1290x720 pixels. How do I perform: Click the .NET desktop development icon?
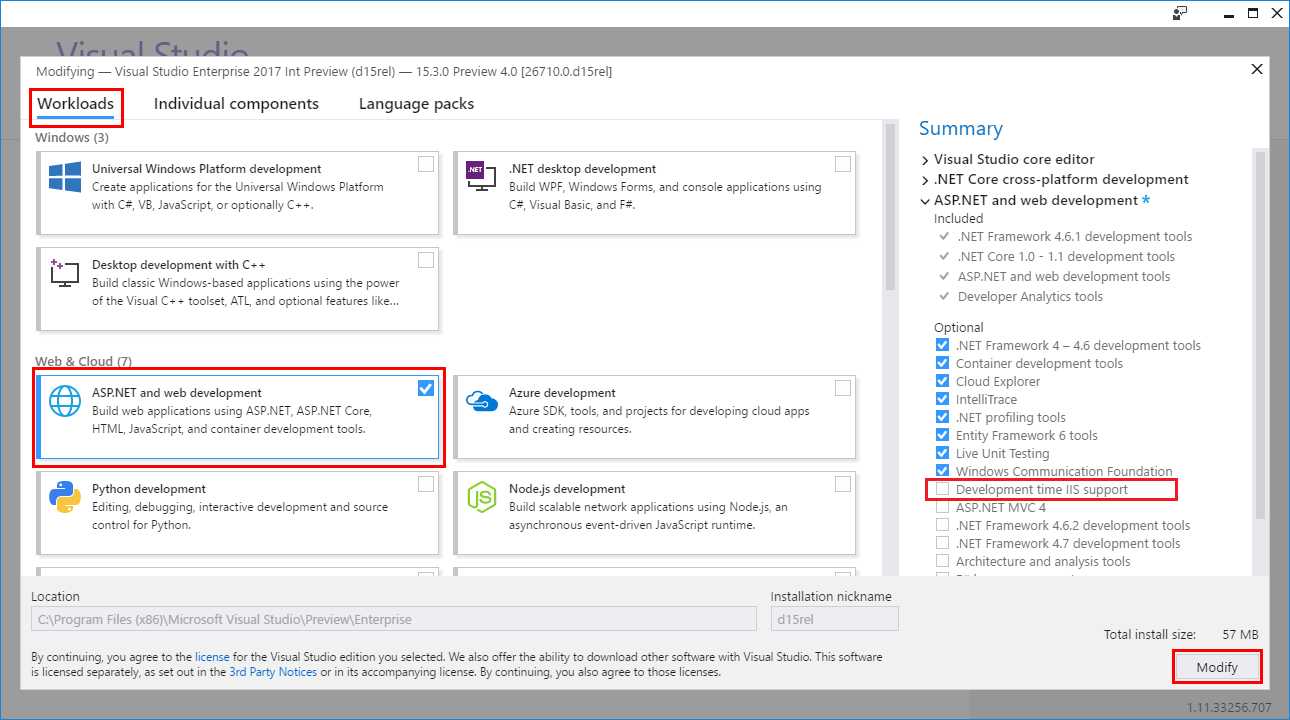click(x=482, y=178)
